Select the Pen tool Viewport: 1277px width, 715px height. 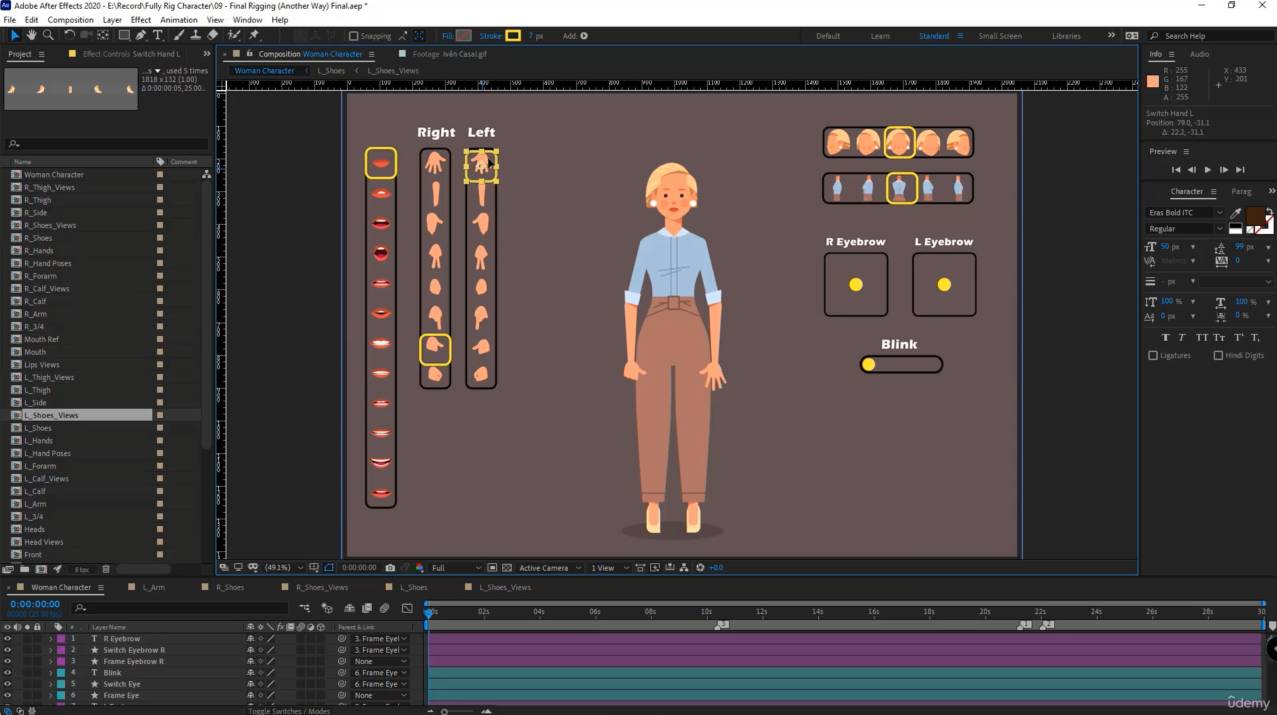coord(141,35)
